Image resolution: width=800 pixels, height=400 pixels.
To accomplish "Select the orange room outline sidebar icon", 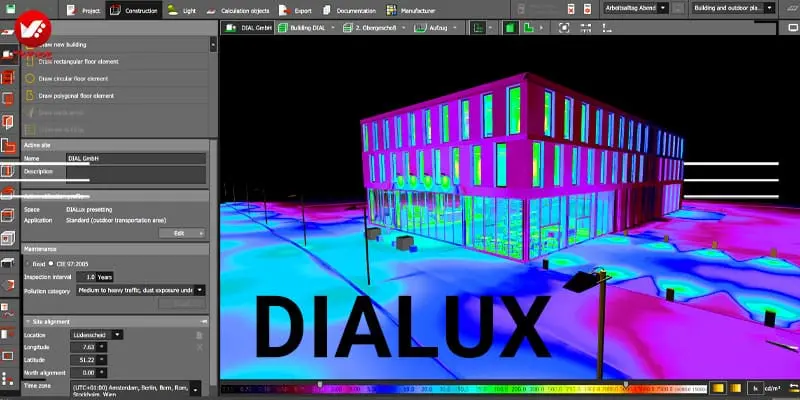I will pyautogui.click(x=8, y=146).
